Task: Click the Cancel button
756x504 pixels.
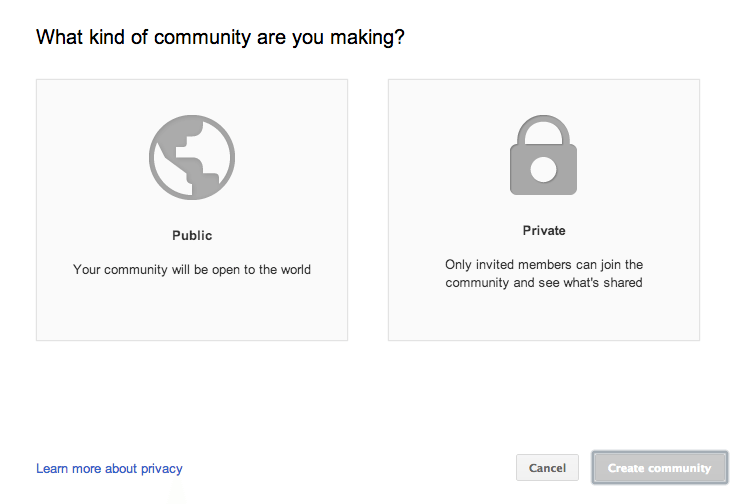Action: [x=547, y=468]
